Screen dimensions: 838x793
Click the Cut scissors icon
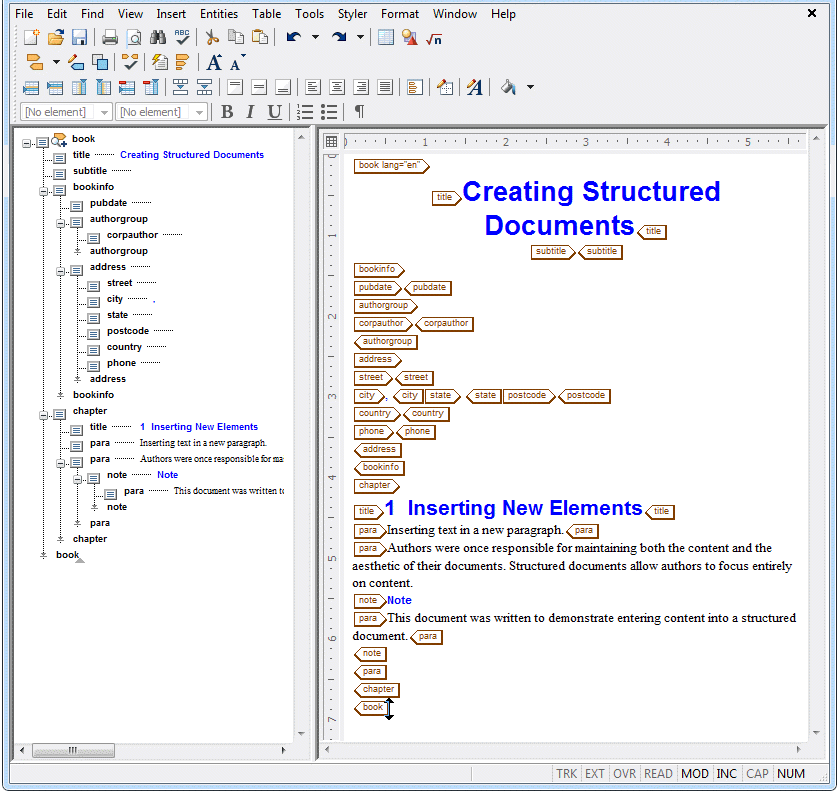(x=212, y=37)
